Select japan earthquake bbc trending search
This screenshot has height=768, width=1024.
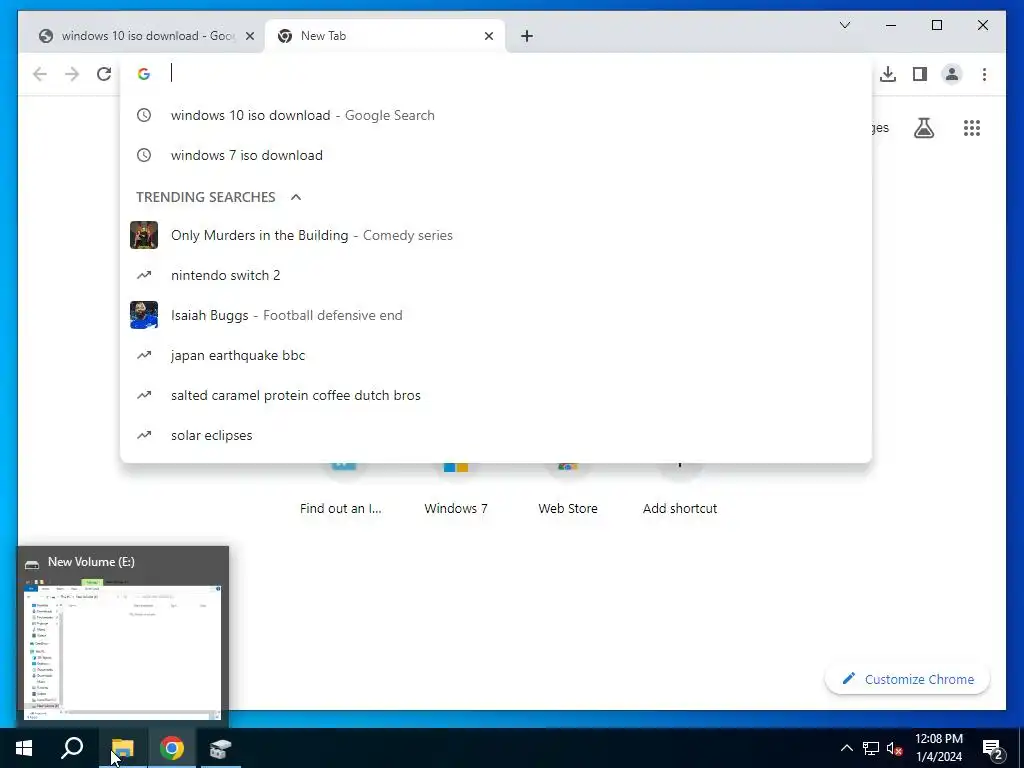496,355
